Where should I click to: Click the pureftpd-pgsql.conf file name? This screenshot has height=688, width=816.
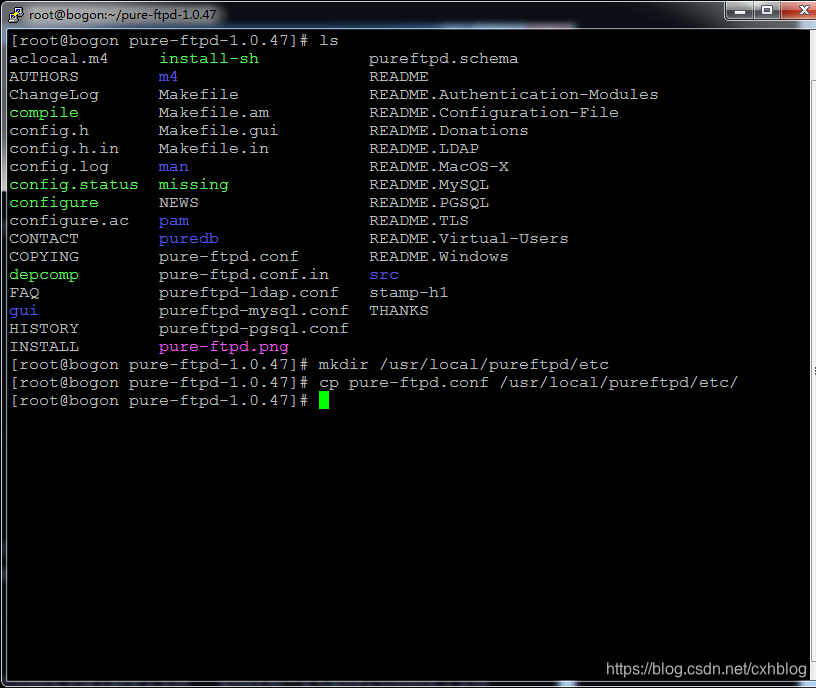coord(253,329)
